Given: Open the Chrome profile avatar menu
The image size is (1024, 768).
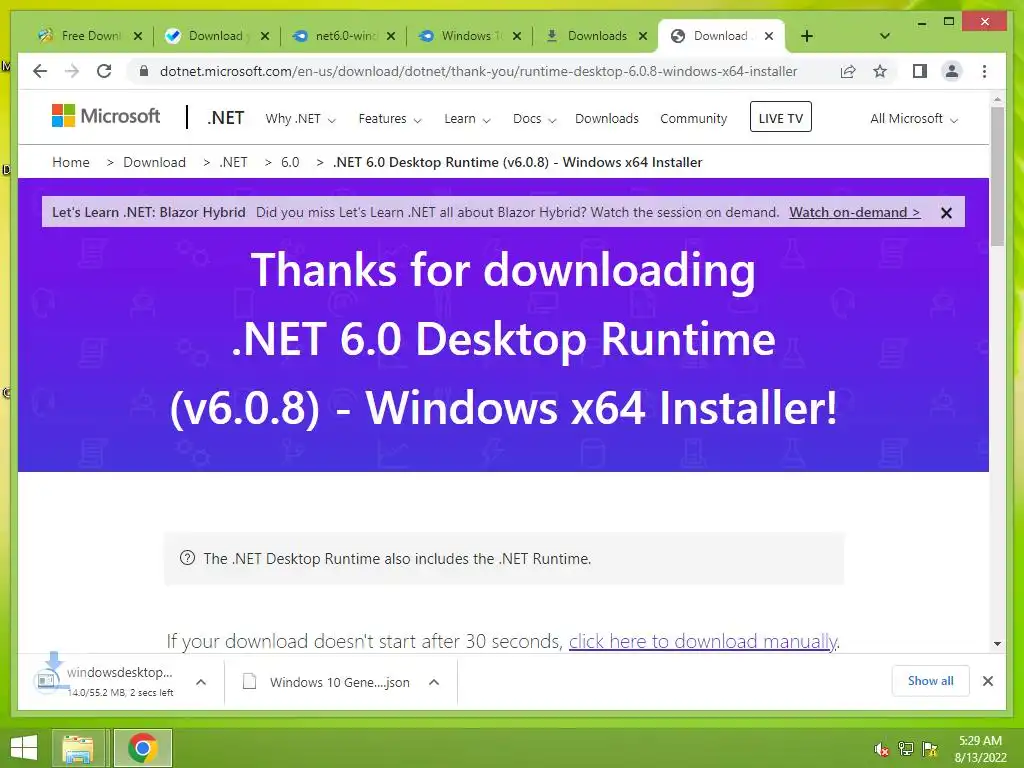Looking at the screenshot, I should pyautogui.click(x=952, y=71).
